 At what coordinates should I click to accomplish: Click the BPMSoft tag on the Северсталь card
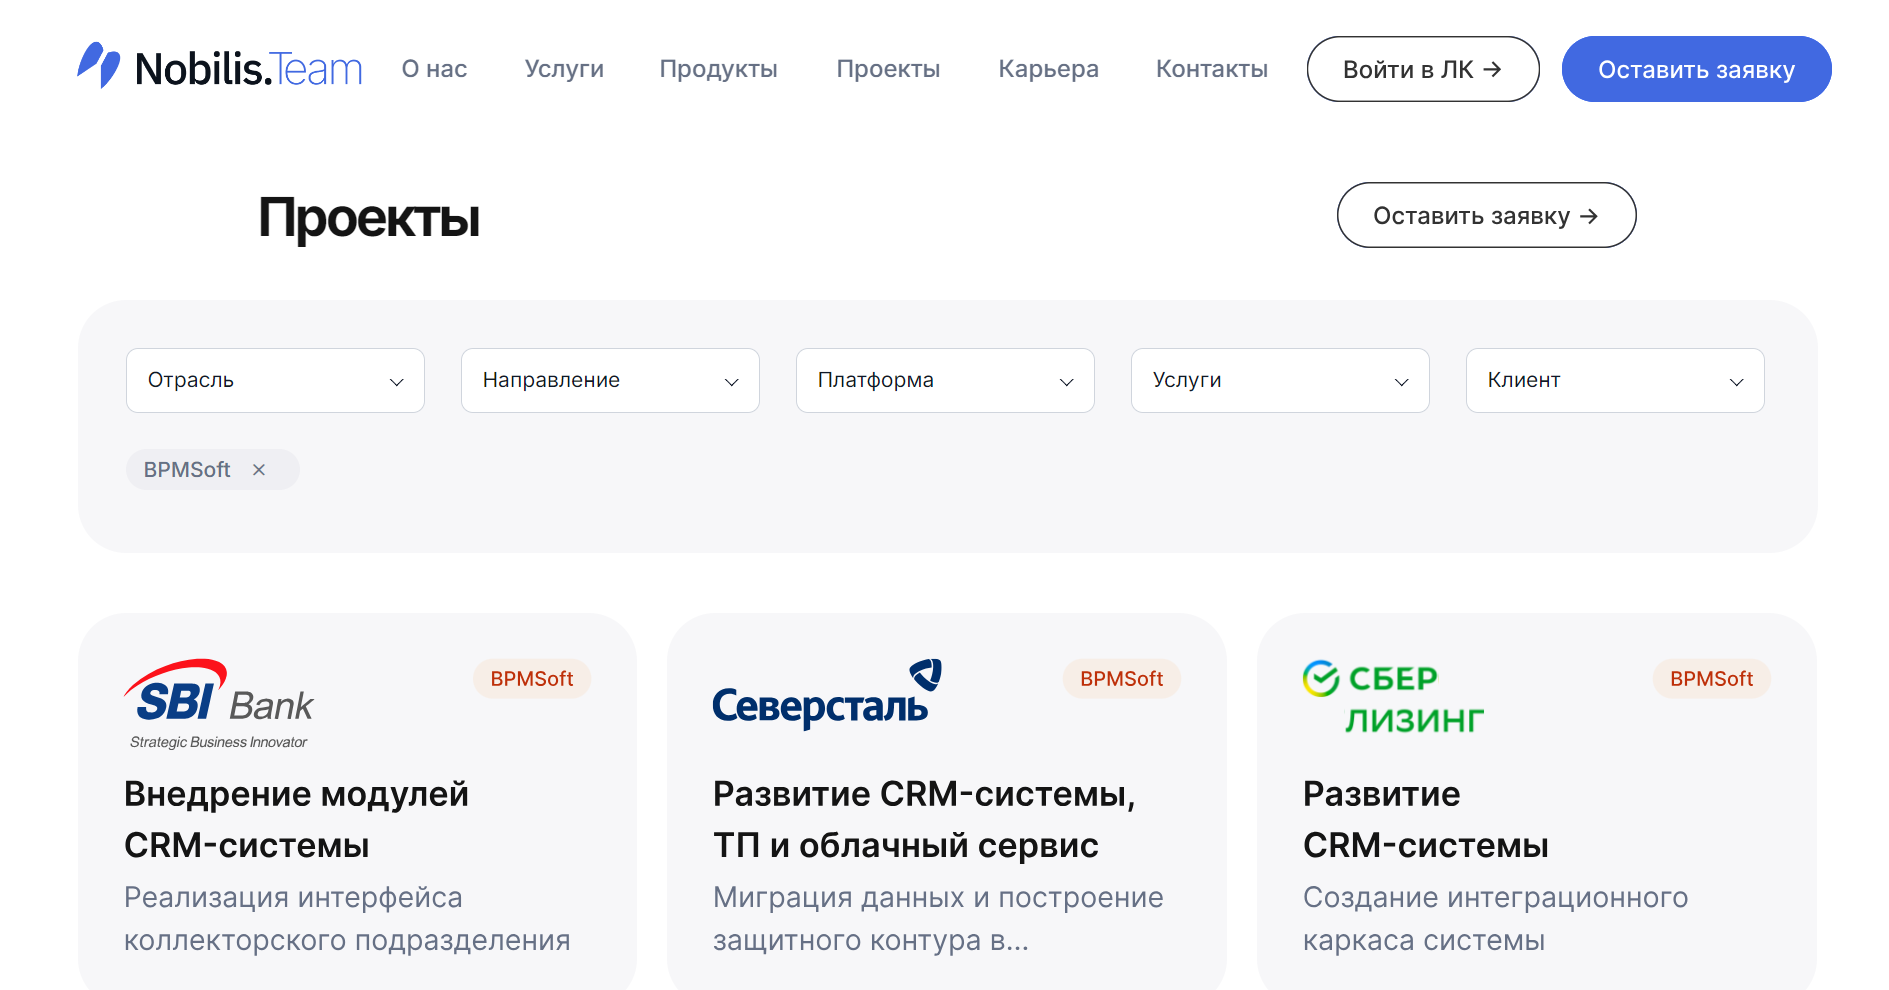click(x=1120, y=679)
